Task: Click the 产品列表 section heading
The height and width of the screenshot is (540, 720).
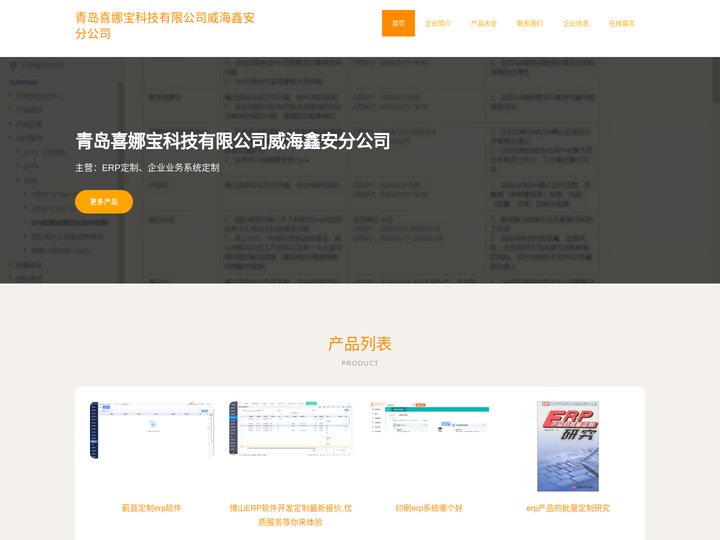Action: click(360, 343)
